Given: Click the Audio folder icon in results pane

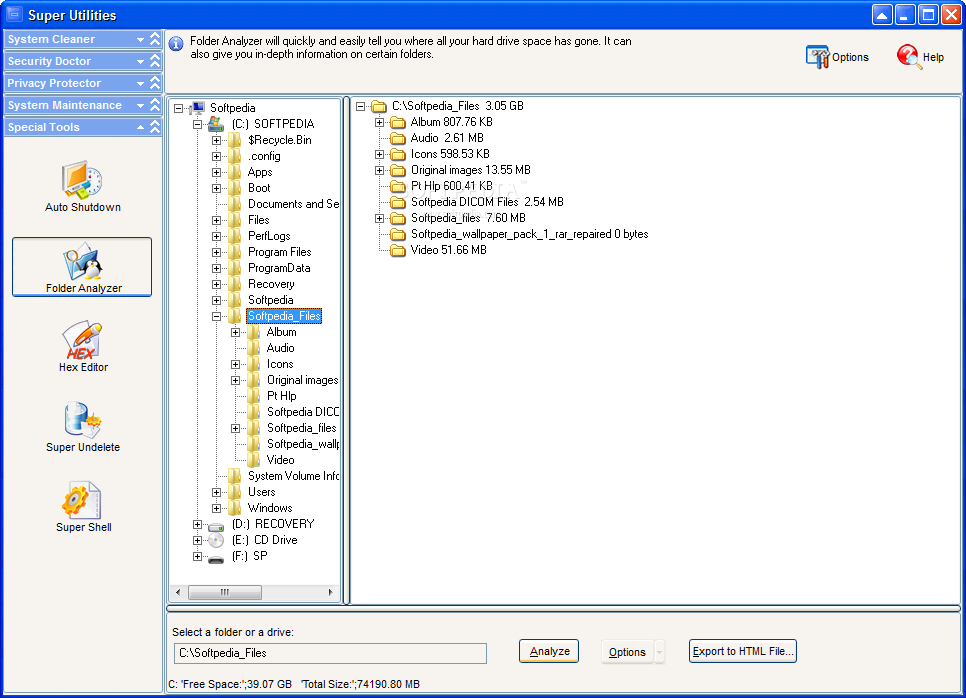Looking at the screenshot, I should click(x=398, y=138).
